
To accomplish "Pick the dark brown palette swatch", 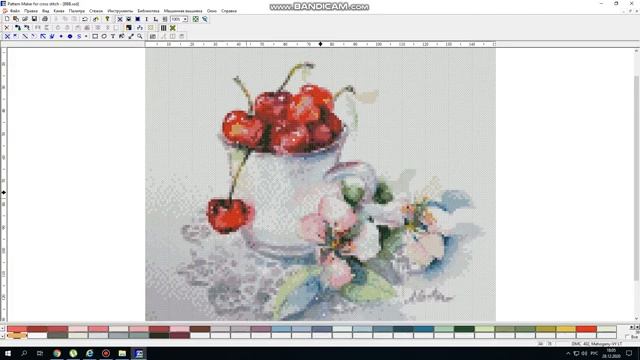I will coord(200,329).
